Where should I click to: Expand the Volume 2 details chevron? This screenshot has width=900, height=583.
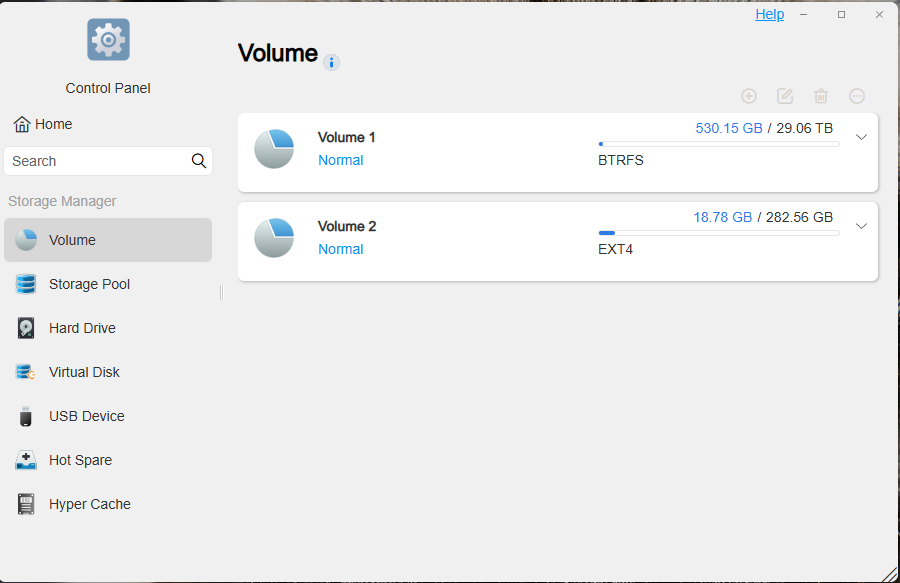point(861,226)
